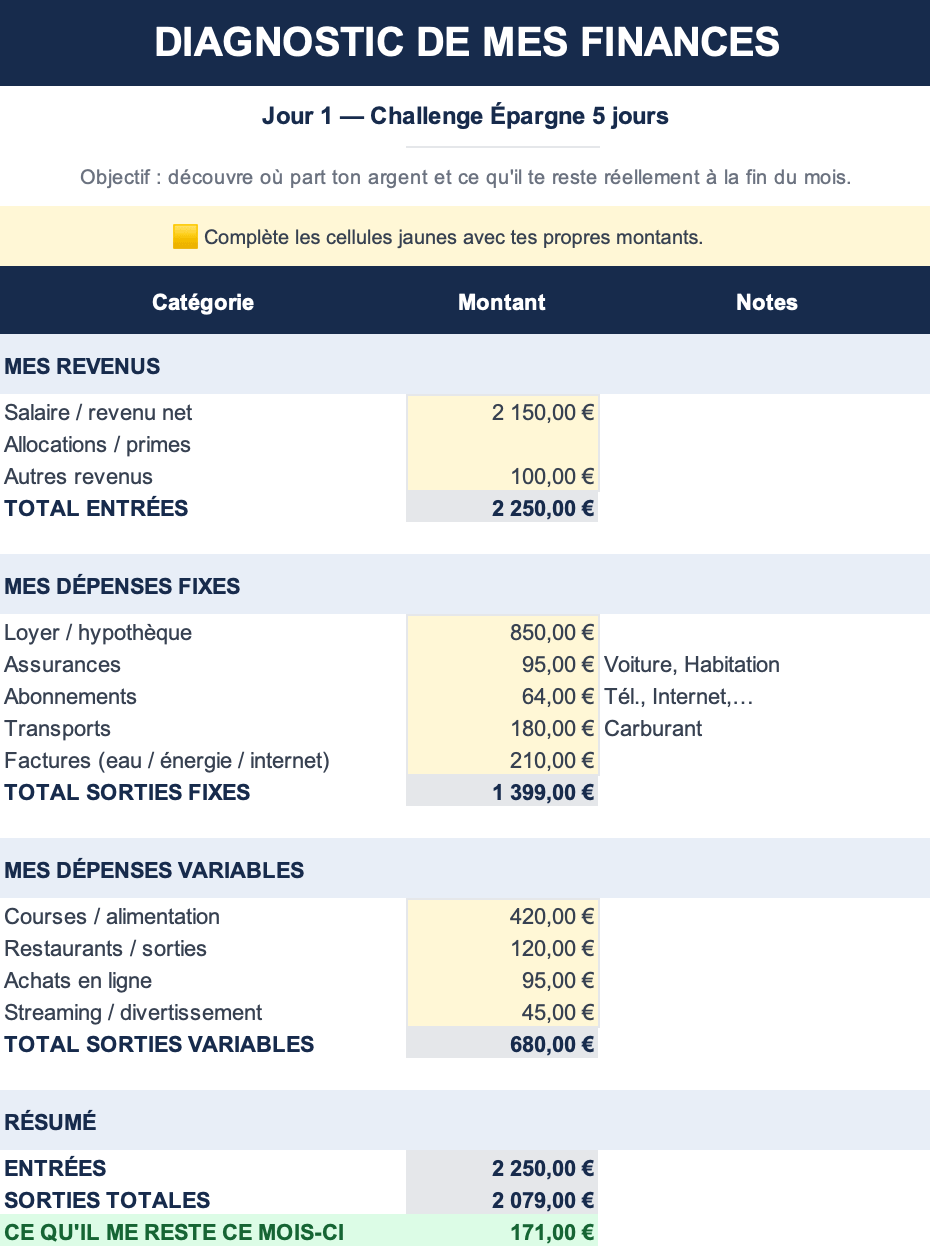
Task: Select the Transports amount of 180,00 €
Action: coord(502,728)
